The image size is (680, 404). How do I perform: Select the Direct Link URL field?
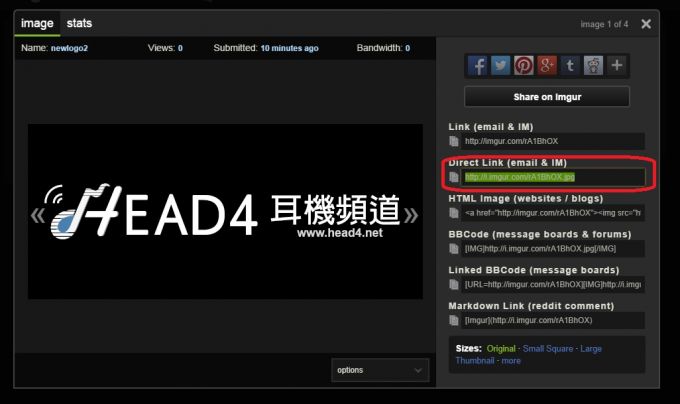click(x=553, y=177)
